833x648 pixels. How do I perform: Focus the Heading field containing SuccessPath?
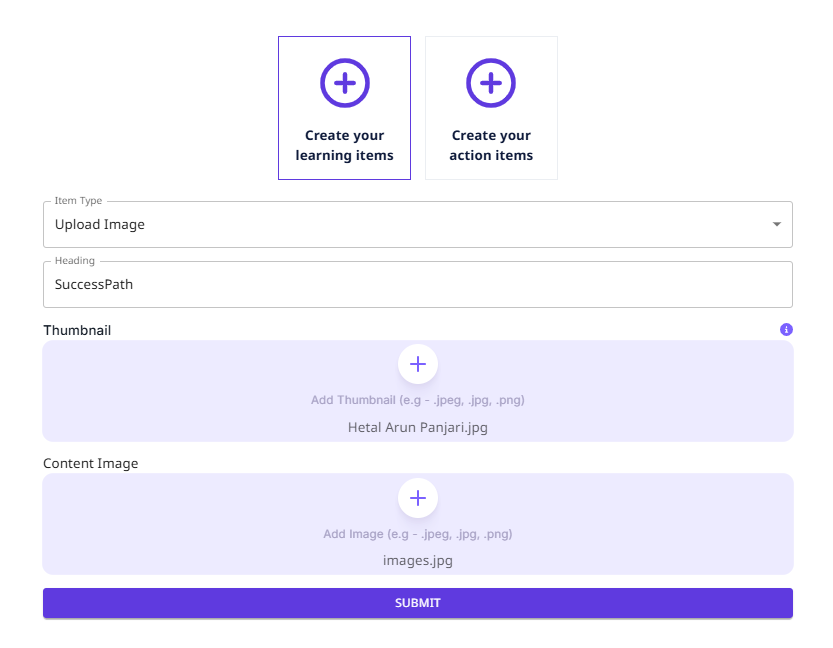(400, 285)
